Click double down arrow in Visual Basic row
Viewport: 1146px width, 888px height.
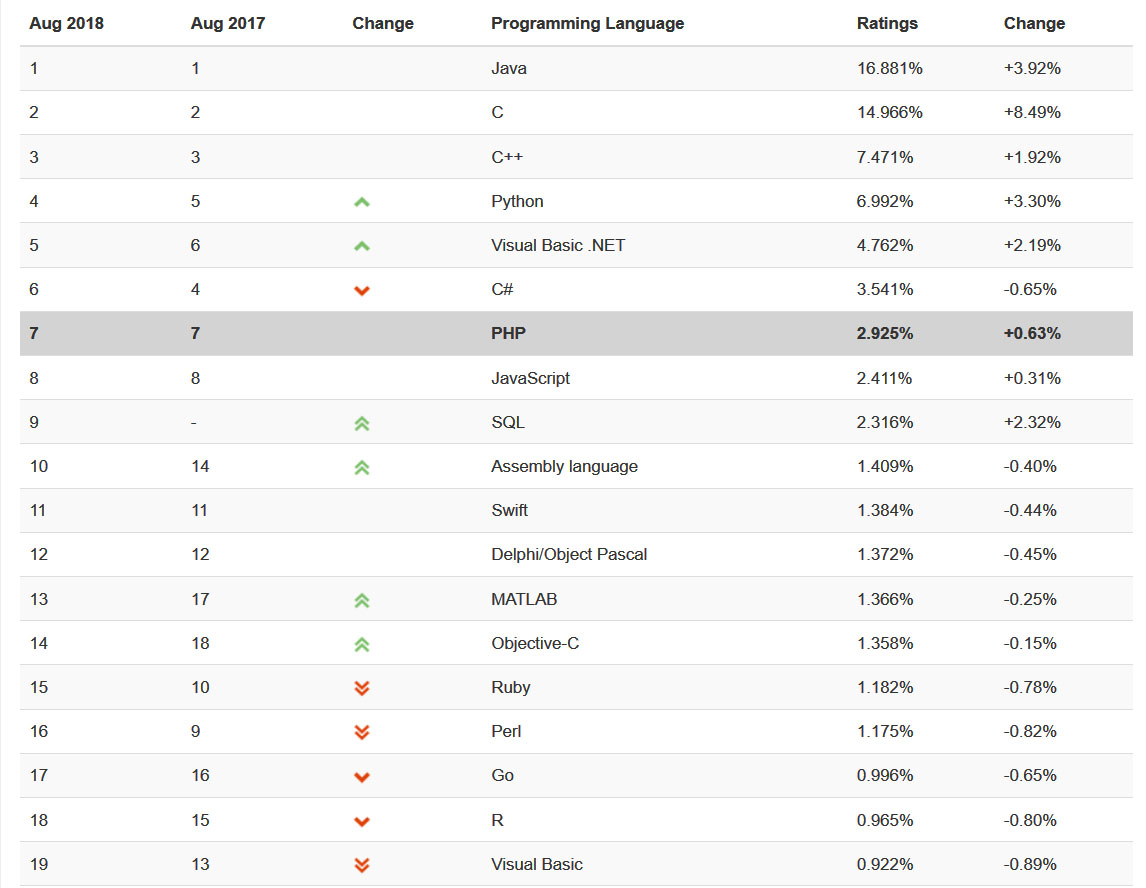362,865
